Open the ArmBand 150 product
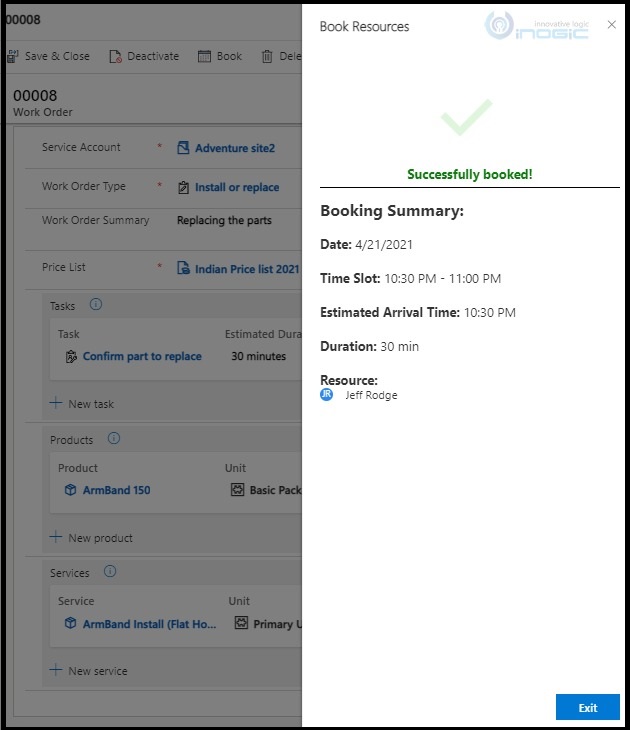The width and height of the screenshot is (630, 730). pos(116,490)
